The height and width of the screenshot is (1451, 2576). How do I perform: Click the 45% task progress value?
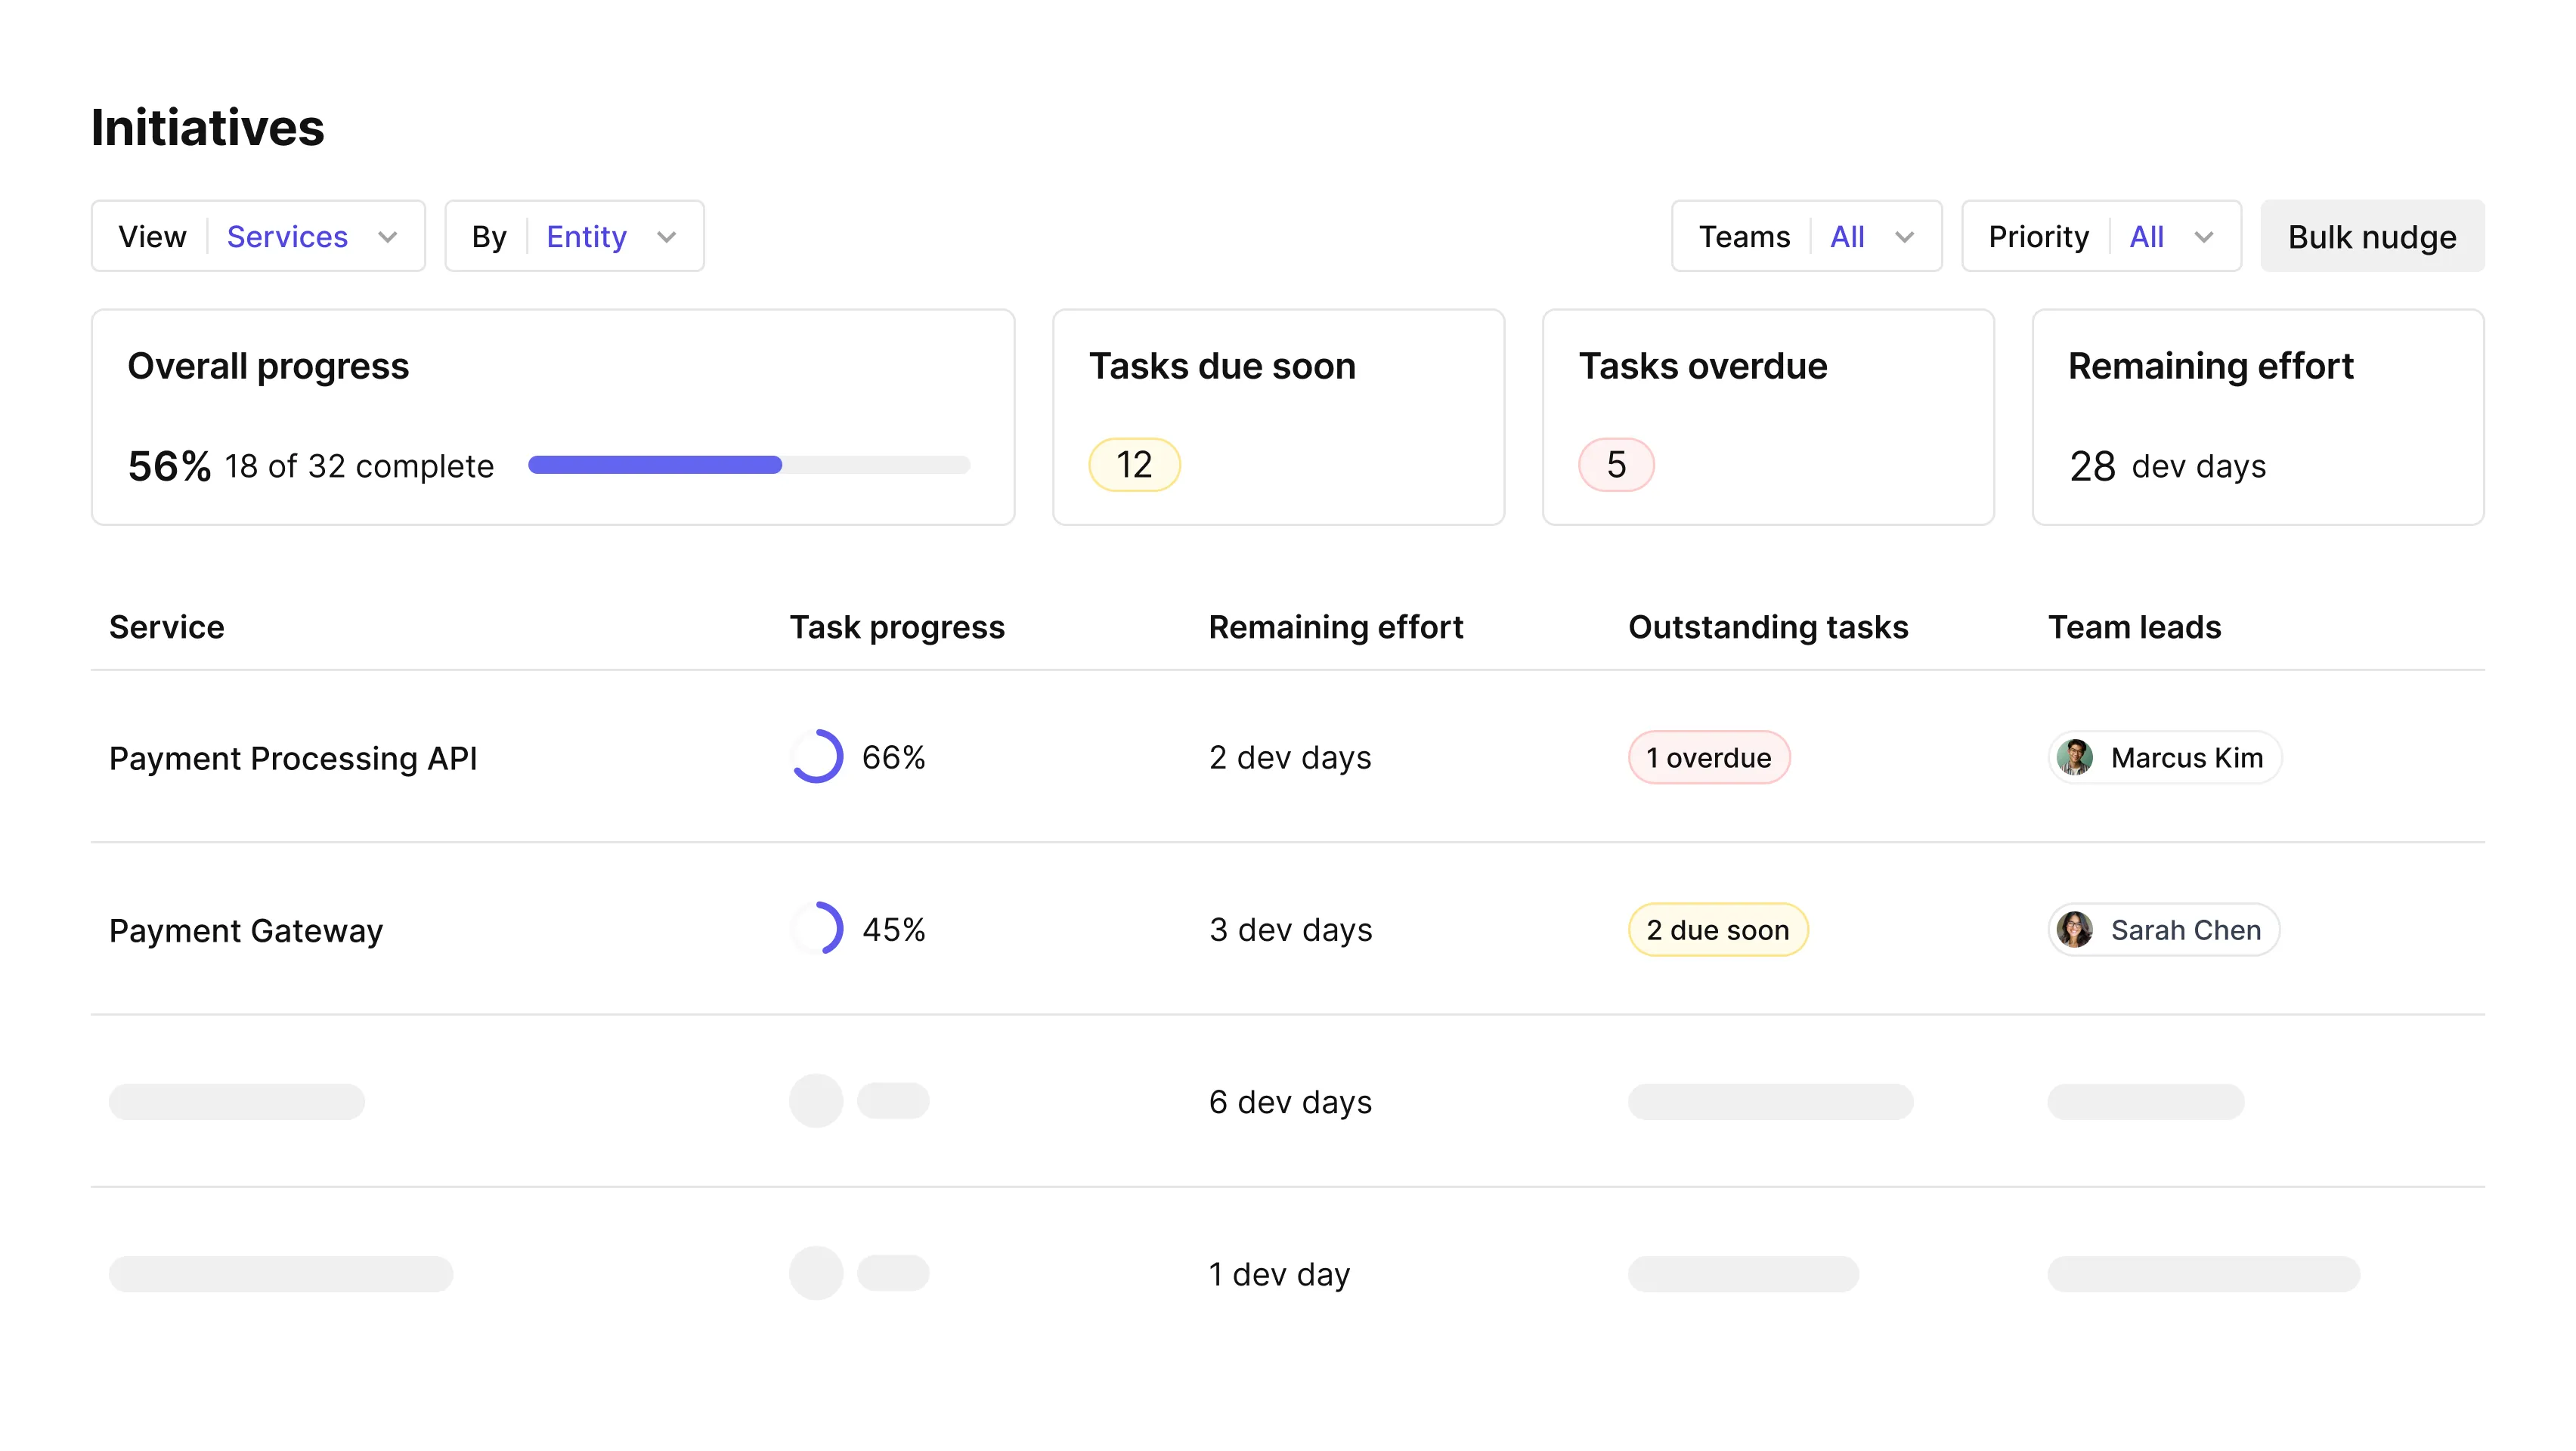(x=893, y=929)
